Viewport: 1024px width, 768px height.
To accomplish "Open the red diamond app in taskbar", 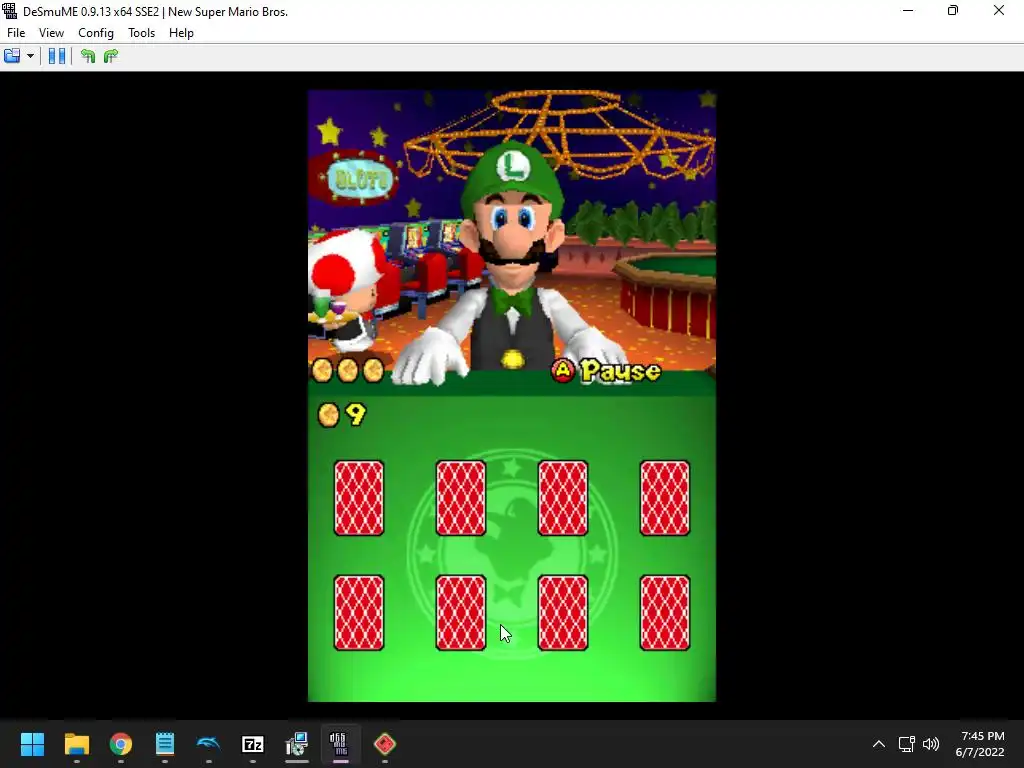I will tap(385, 744).
